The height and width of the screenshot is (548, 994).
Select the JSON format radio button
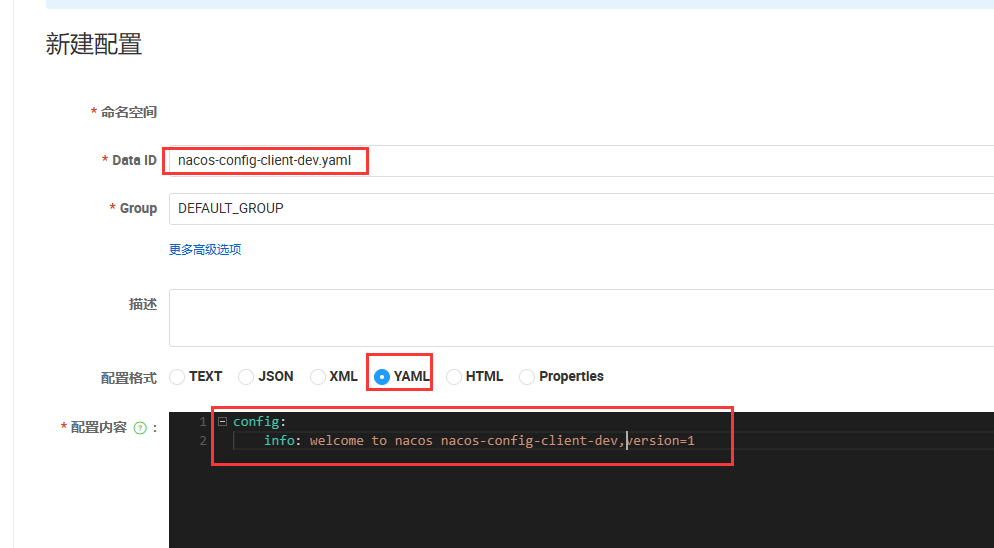[x=246, y=377]
